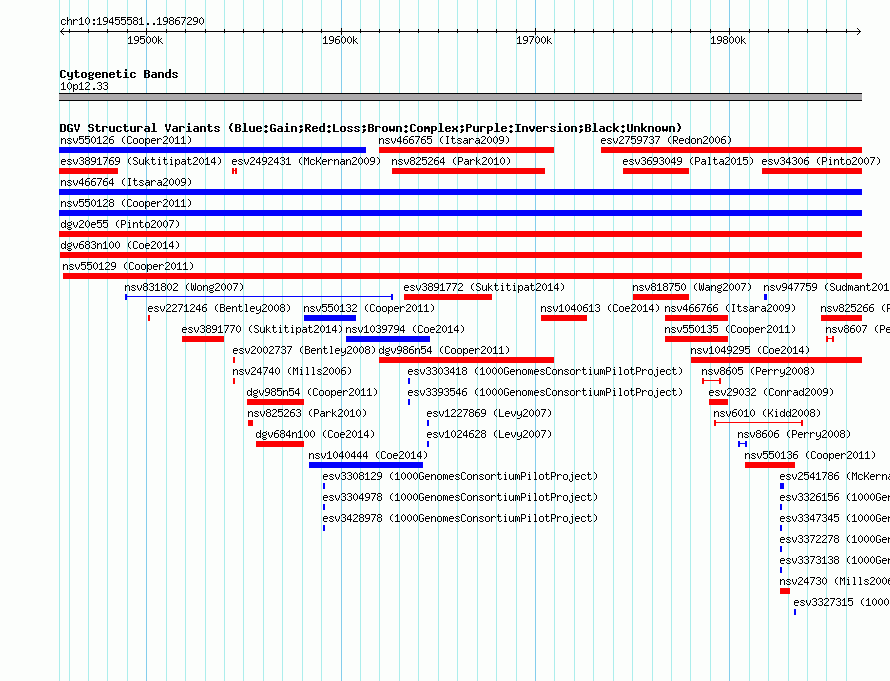Screen dimensions: 890x681
Task: Click the esv3891769 (Suktitipat2014) label
Action: coord(141,161)
